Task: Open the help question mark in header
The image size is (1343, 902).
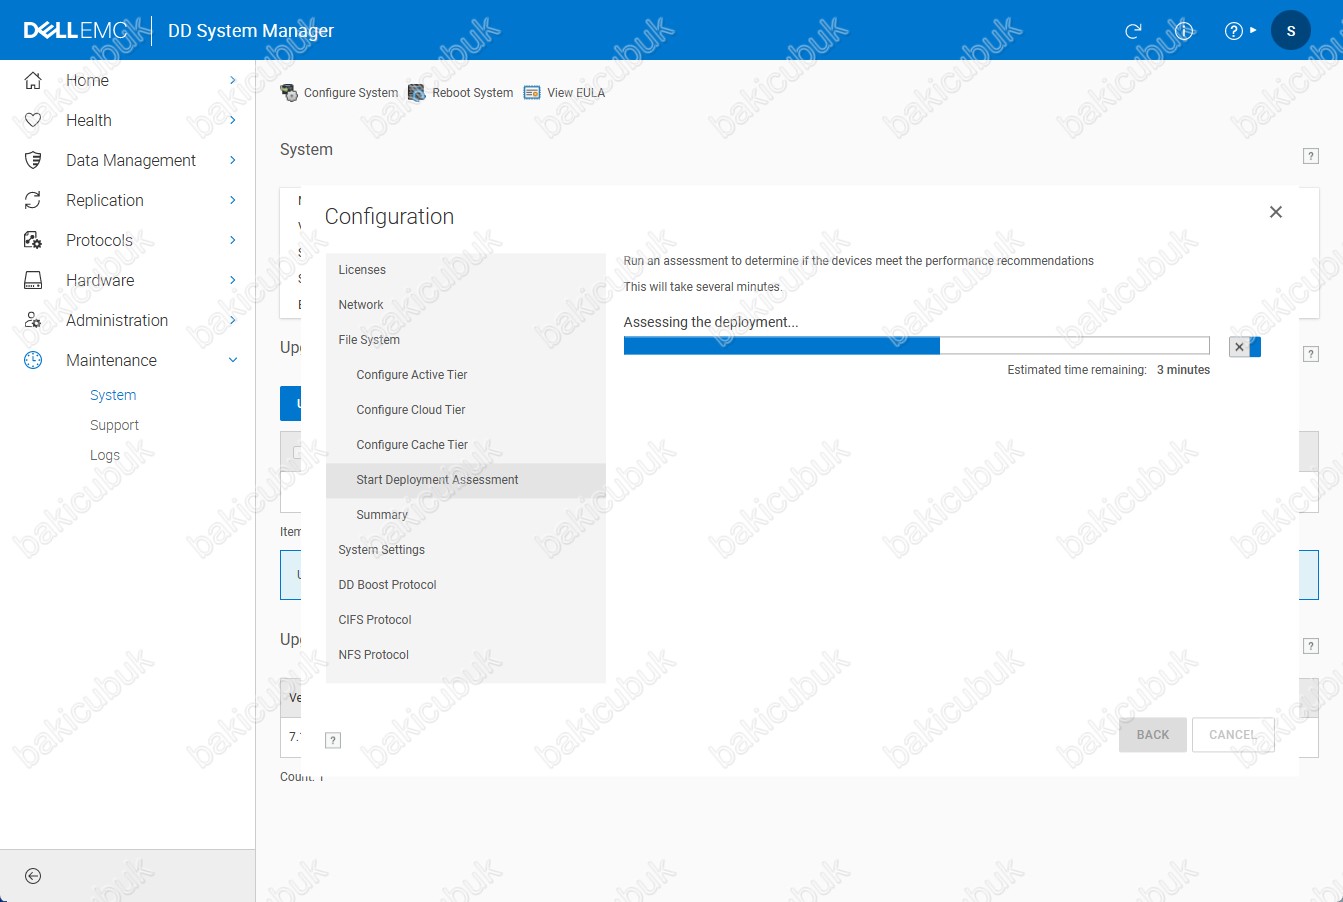Action: [x=1234, y=31]
